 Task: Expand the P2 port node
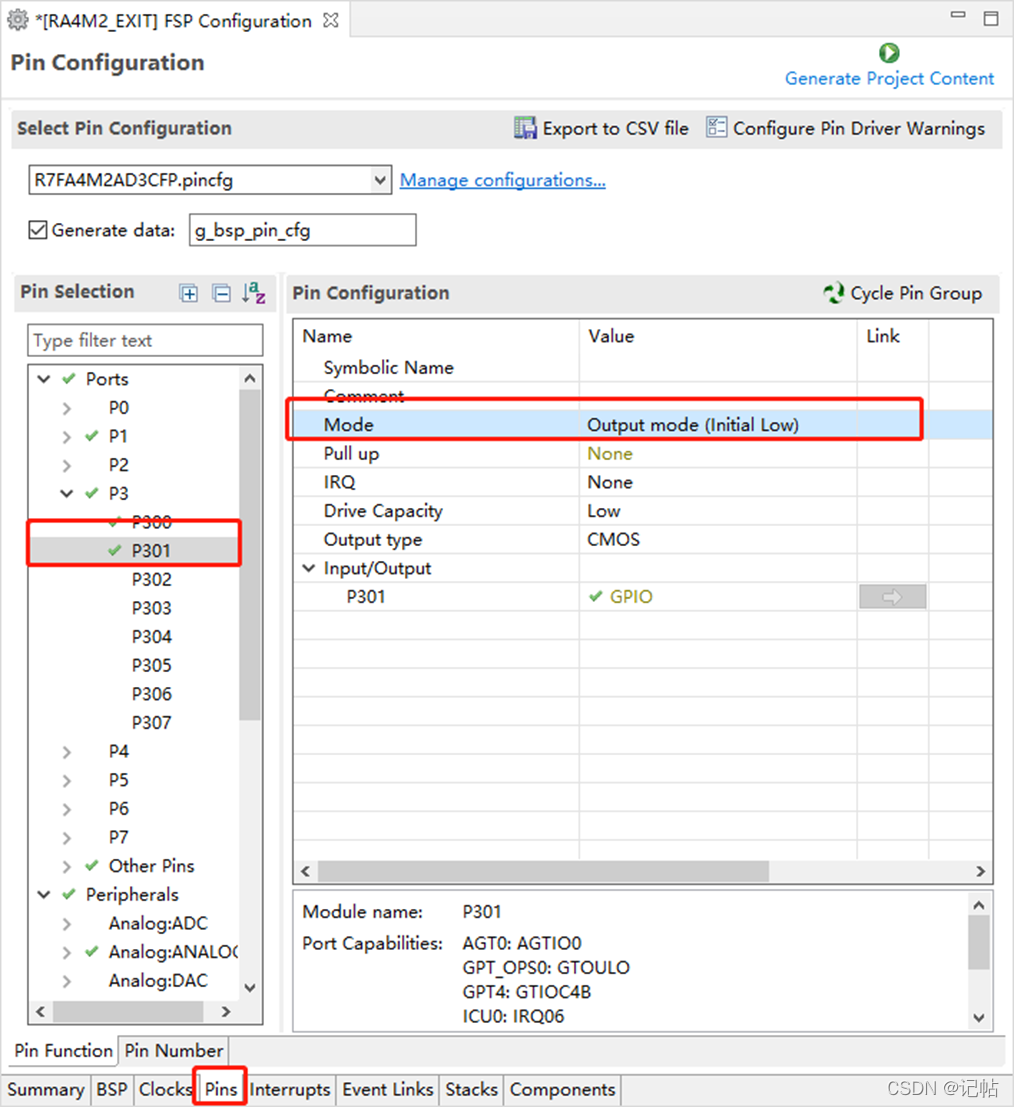coord(66,465)
